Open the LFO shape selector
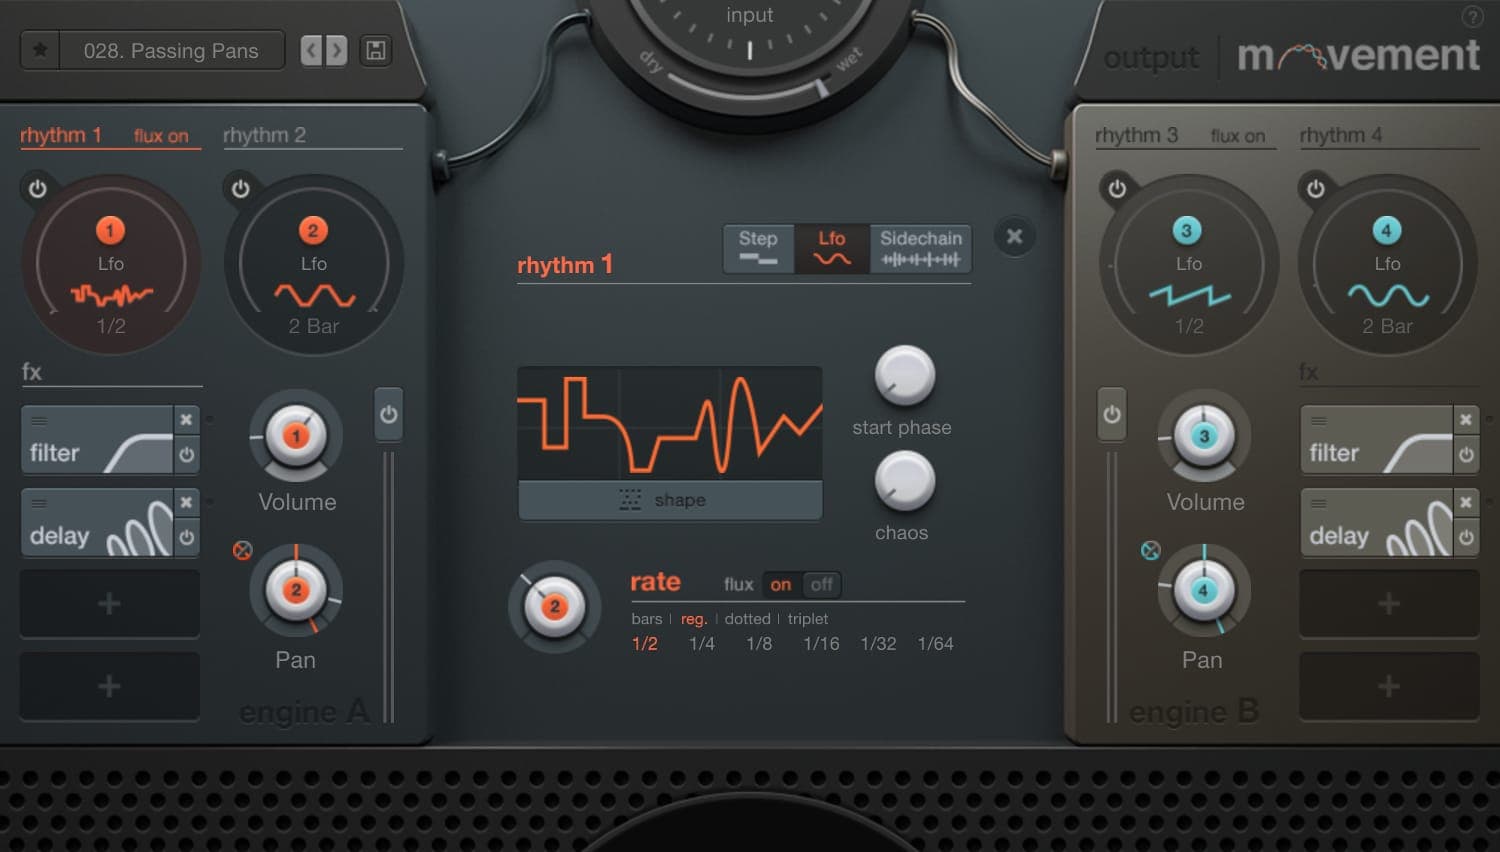 pos(670,500)
